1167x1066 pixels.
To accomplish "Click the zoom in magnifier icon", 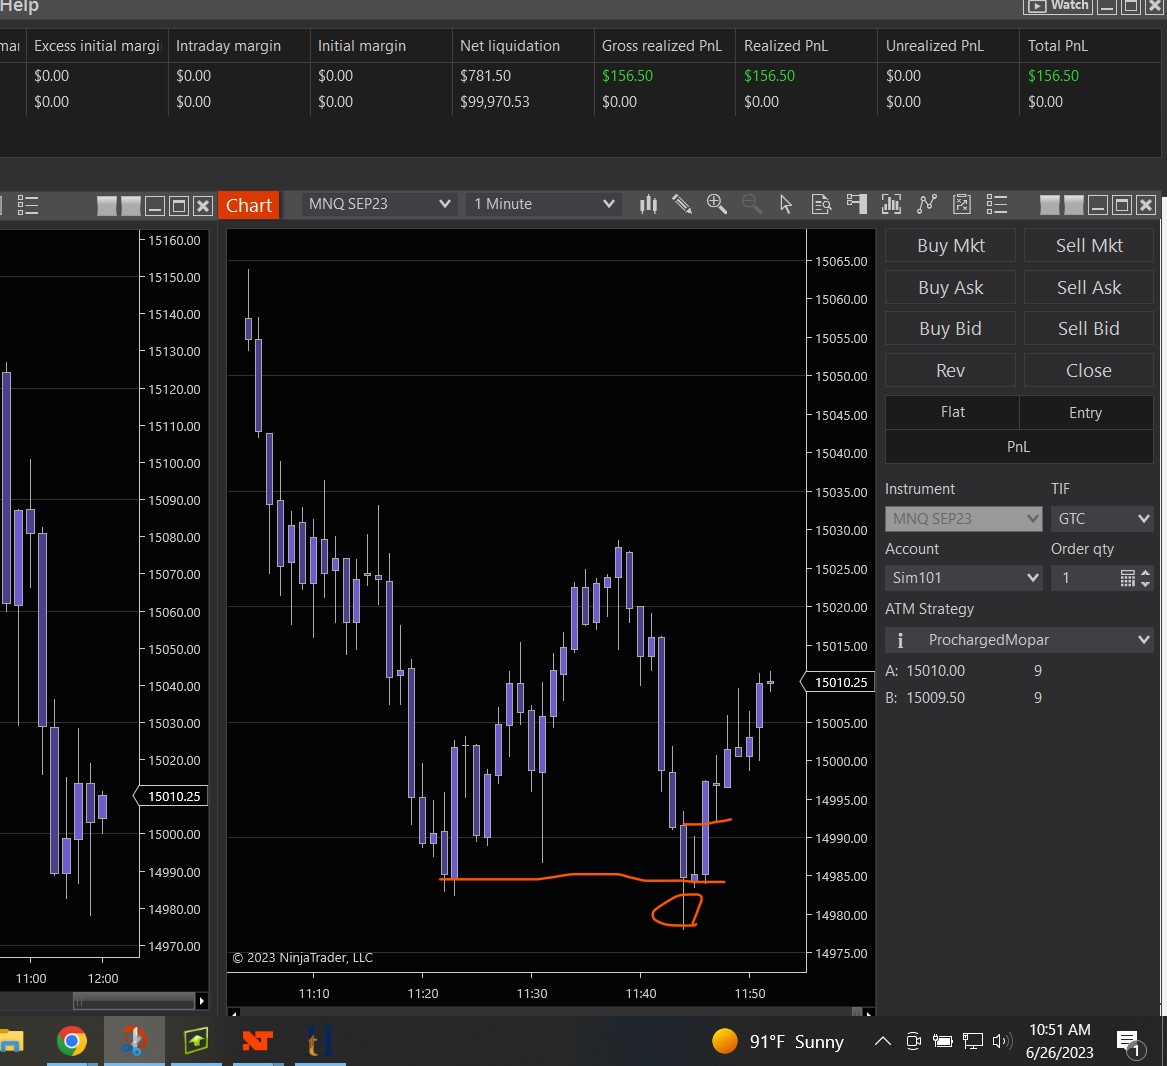I will tap(716, 204).
